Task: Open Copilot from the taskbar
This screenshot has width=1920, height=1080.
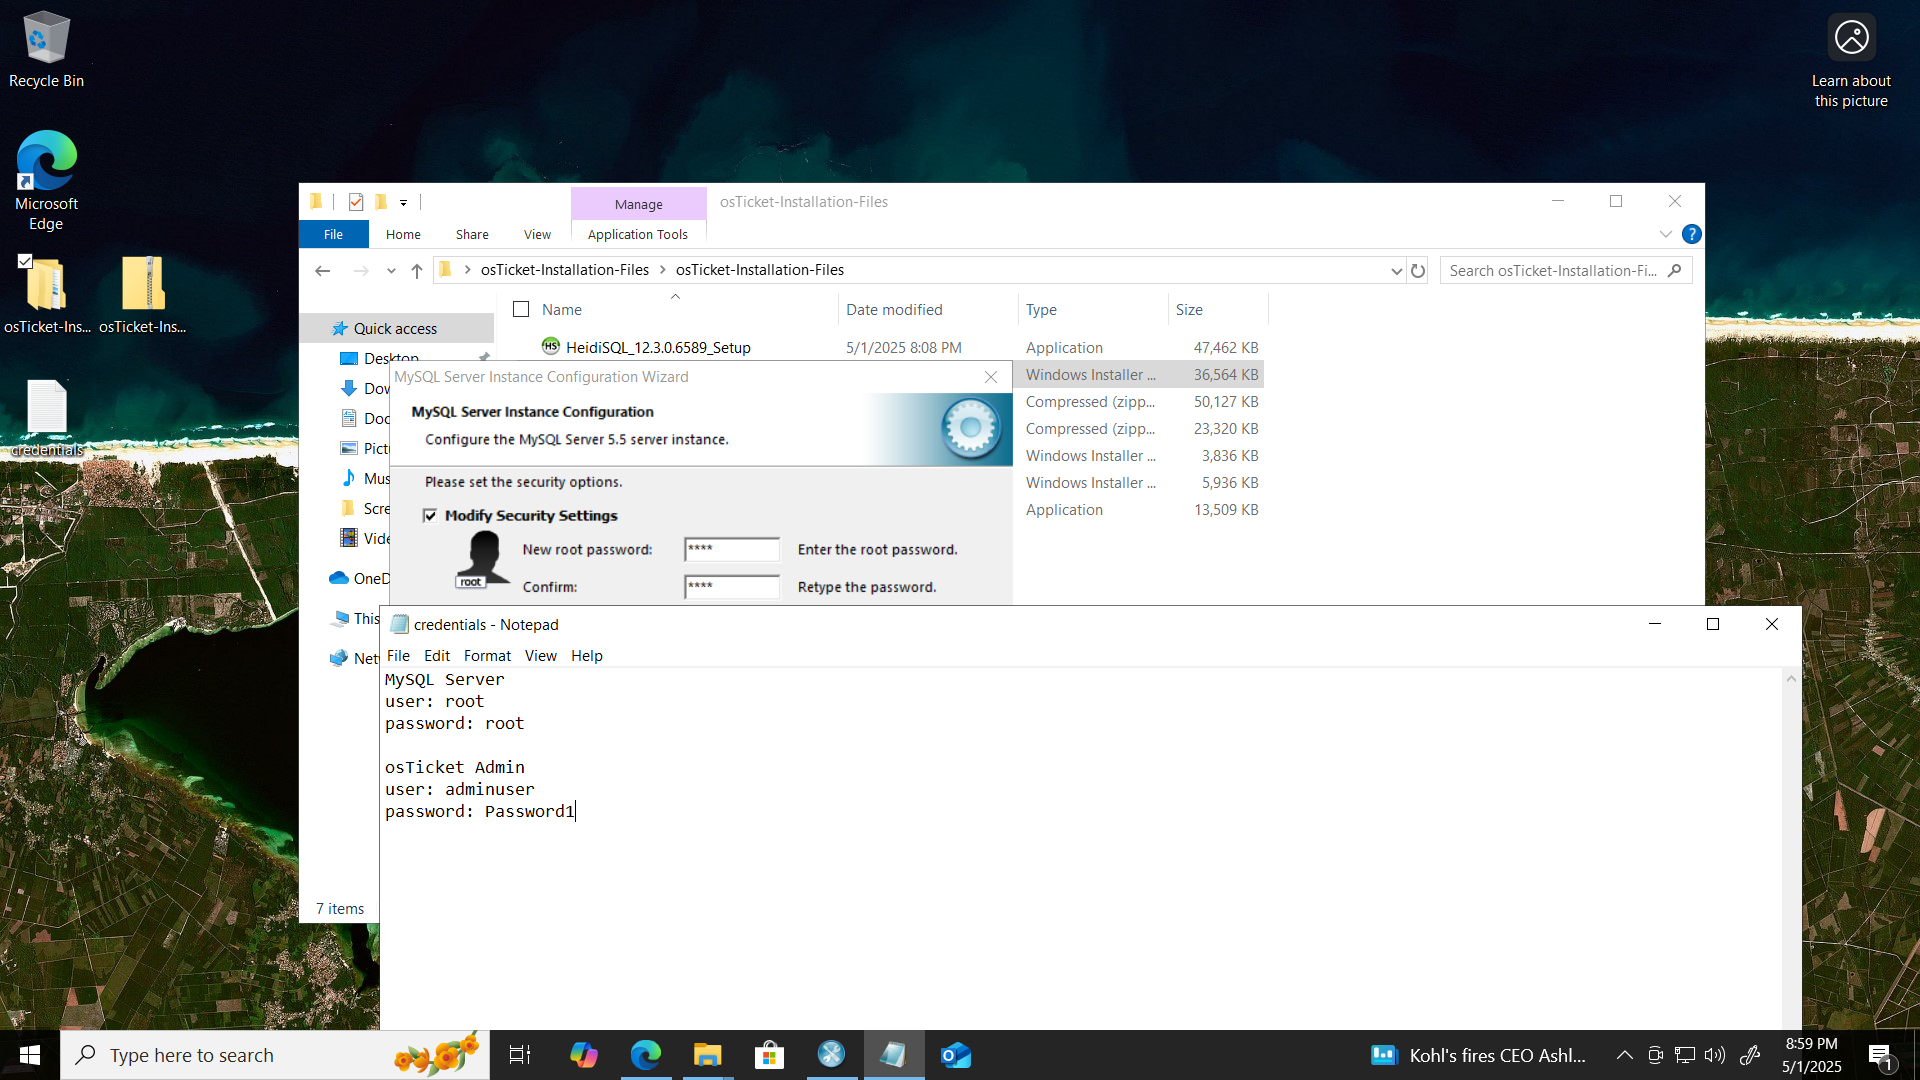Action: [x=583, y=1055]
